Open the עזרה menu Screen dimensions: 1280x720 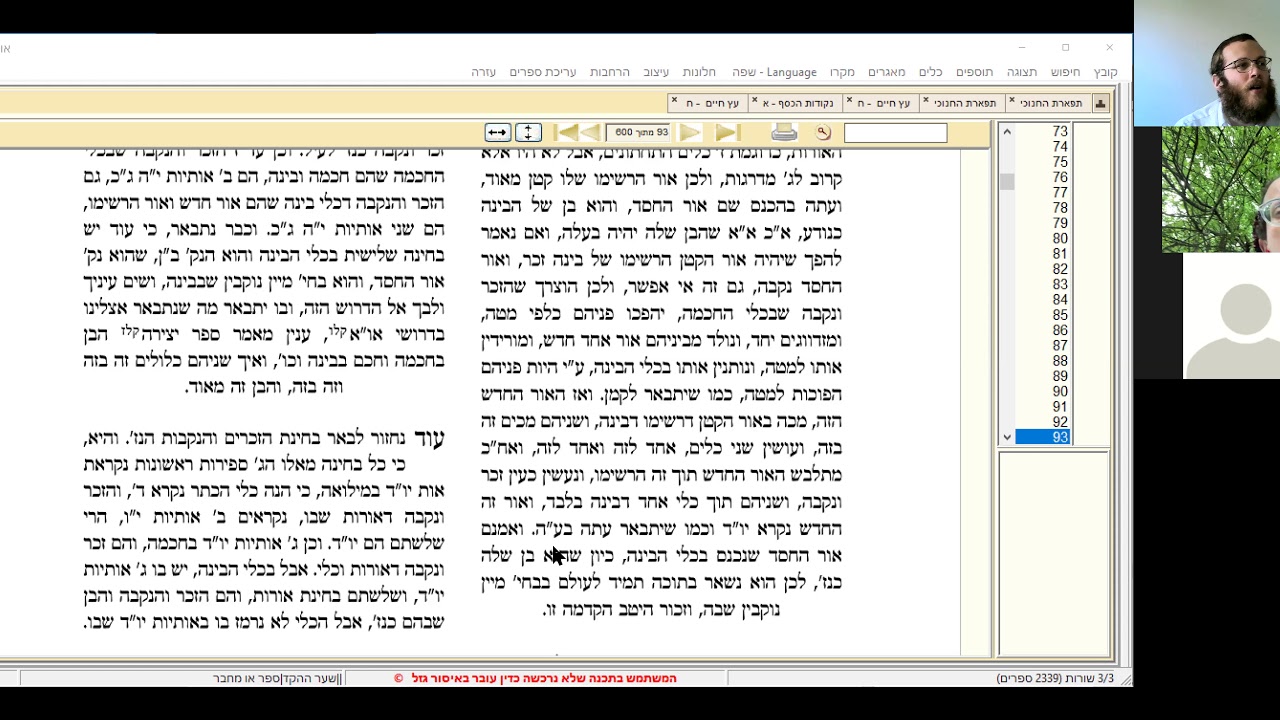tap(483, 72)
